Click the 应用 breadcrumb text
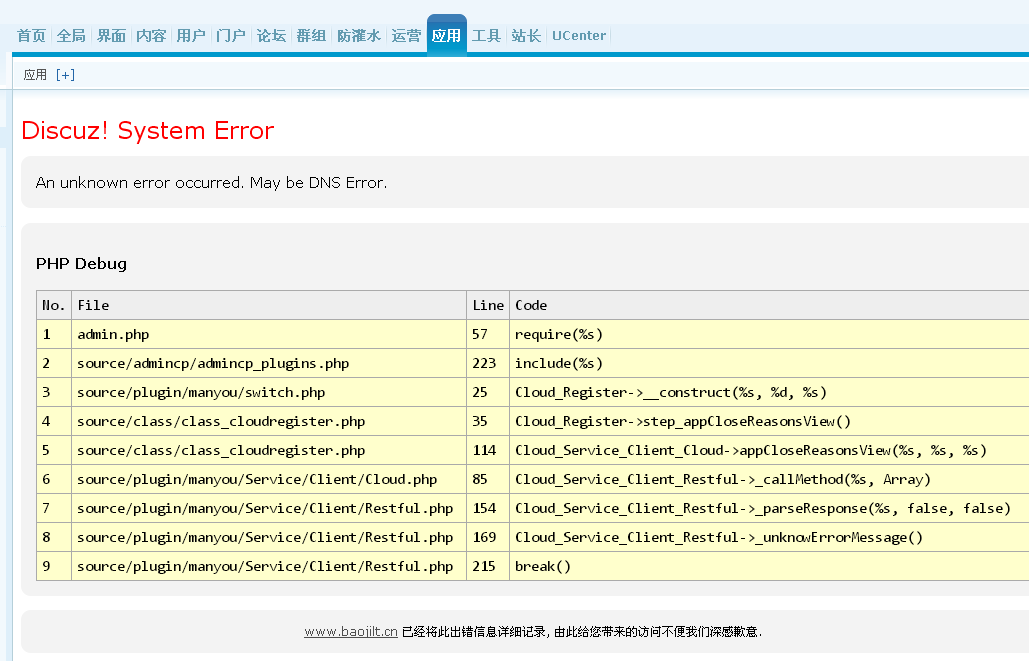1029x661 pixels. (35, 75)
